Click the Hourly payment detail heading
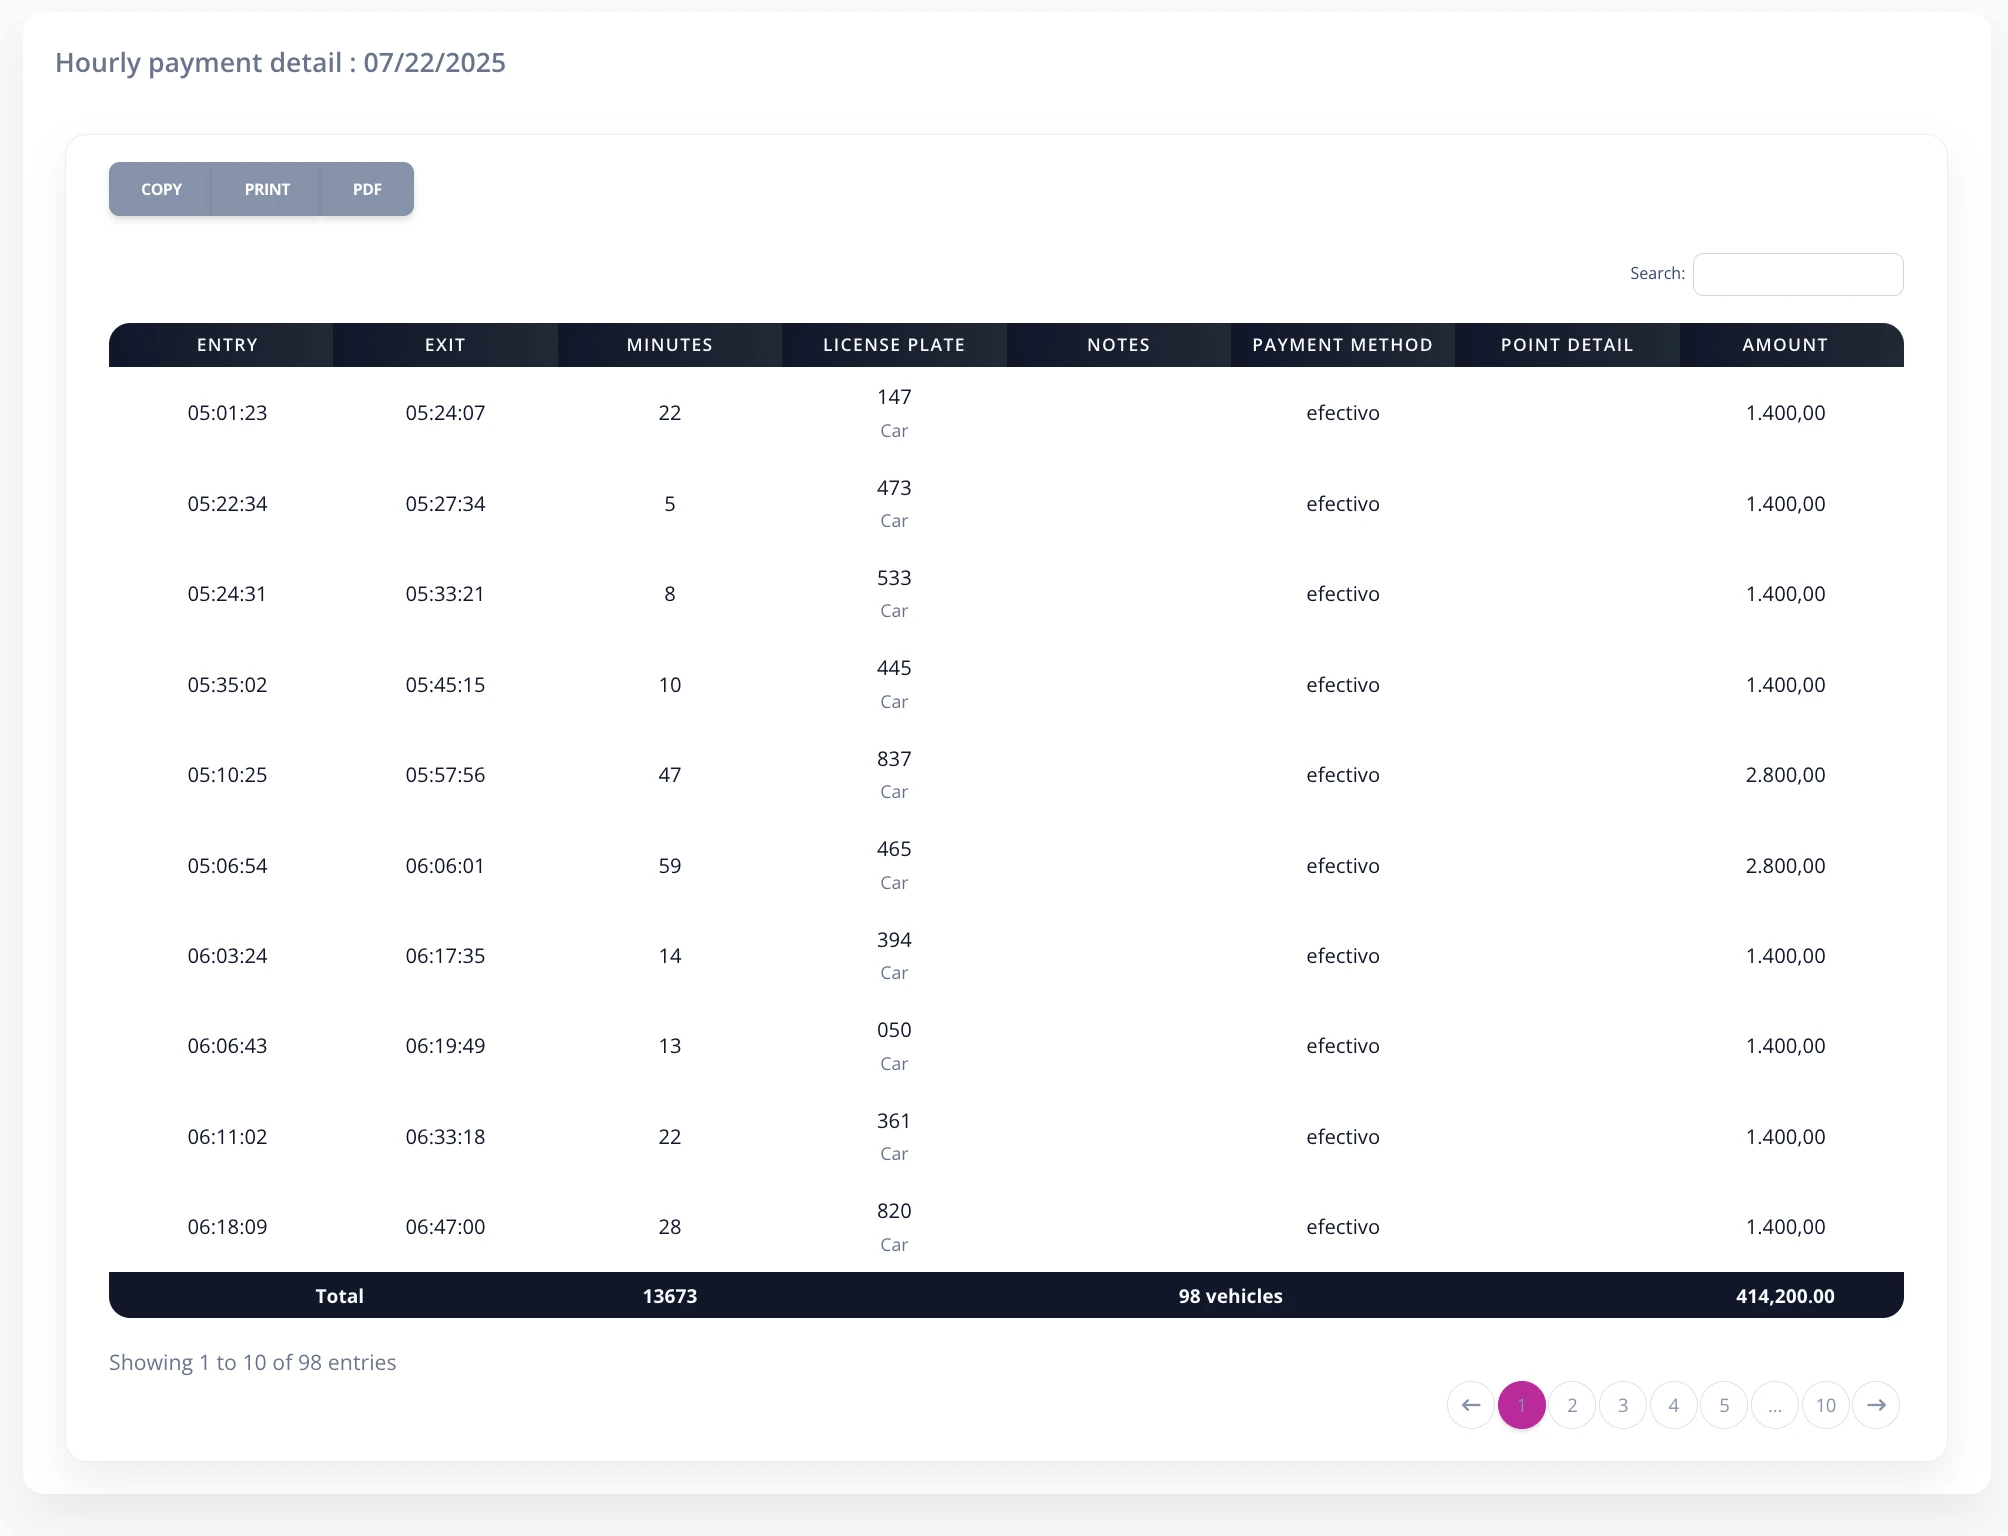Viewport: 2008px width, 1536px height. [280, 62]
